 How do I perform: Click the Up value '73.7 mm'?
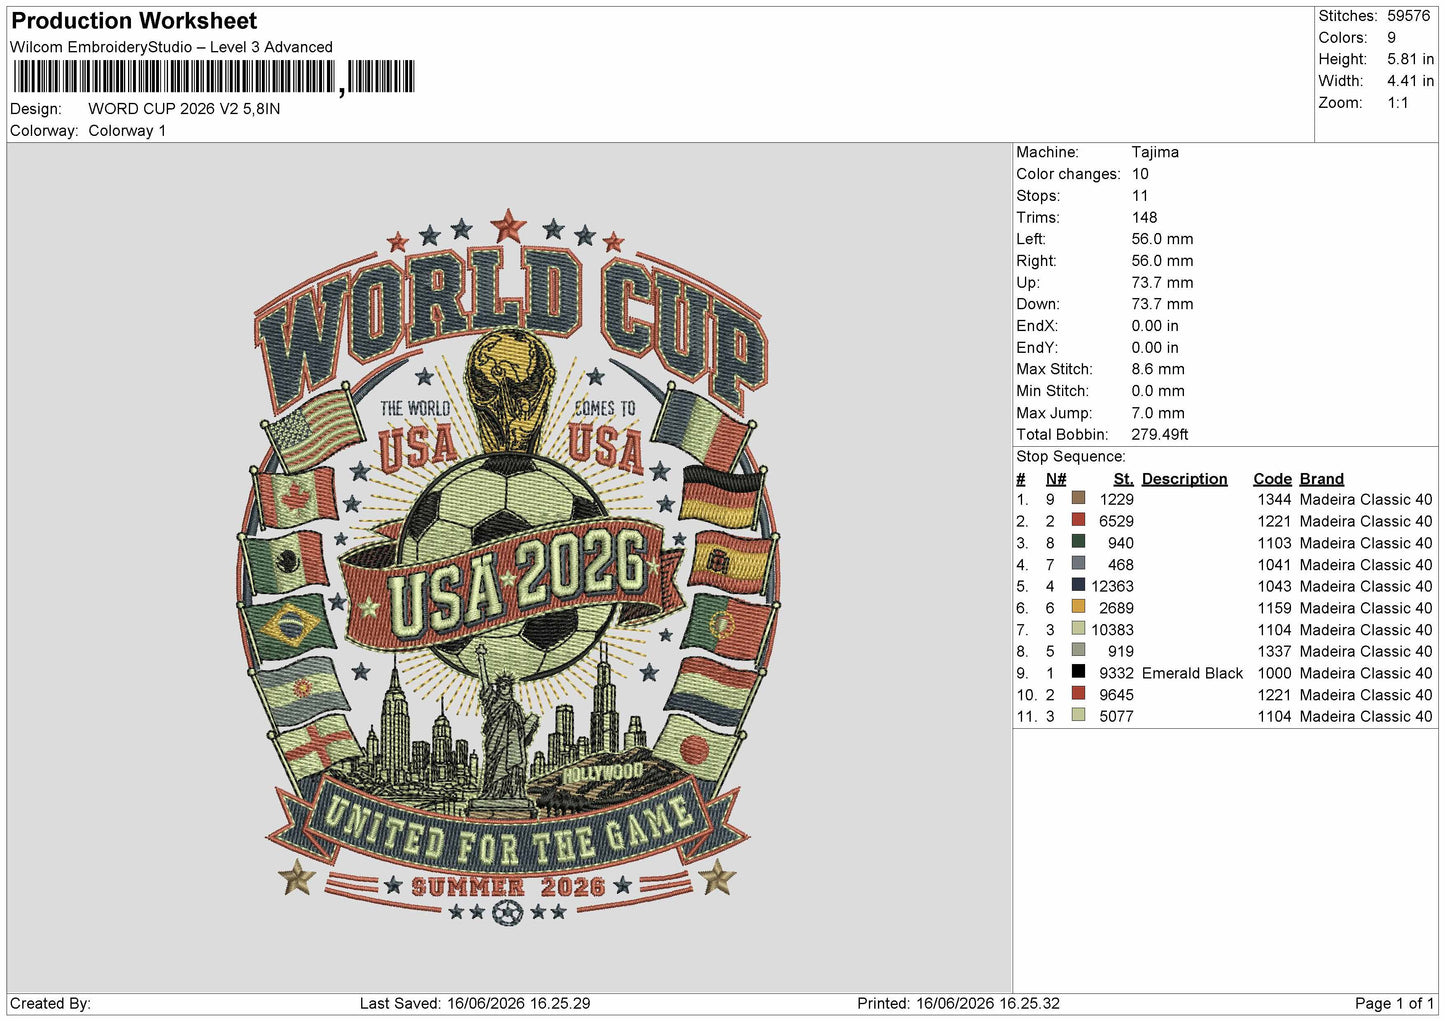[x=1162, y=283]
